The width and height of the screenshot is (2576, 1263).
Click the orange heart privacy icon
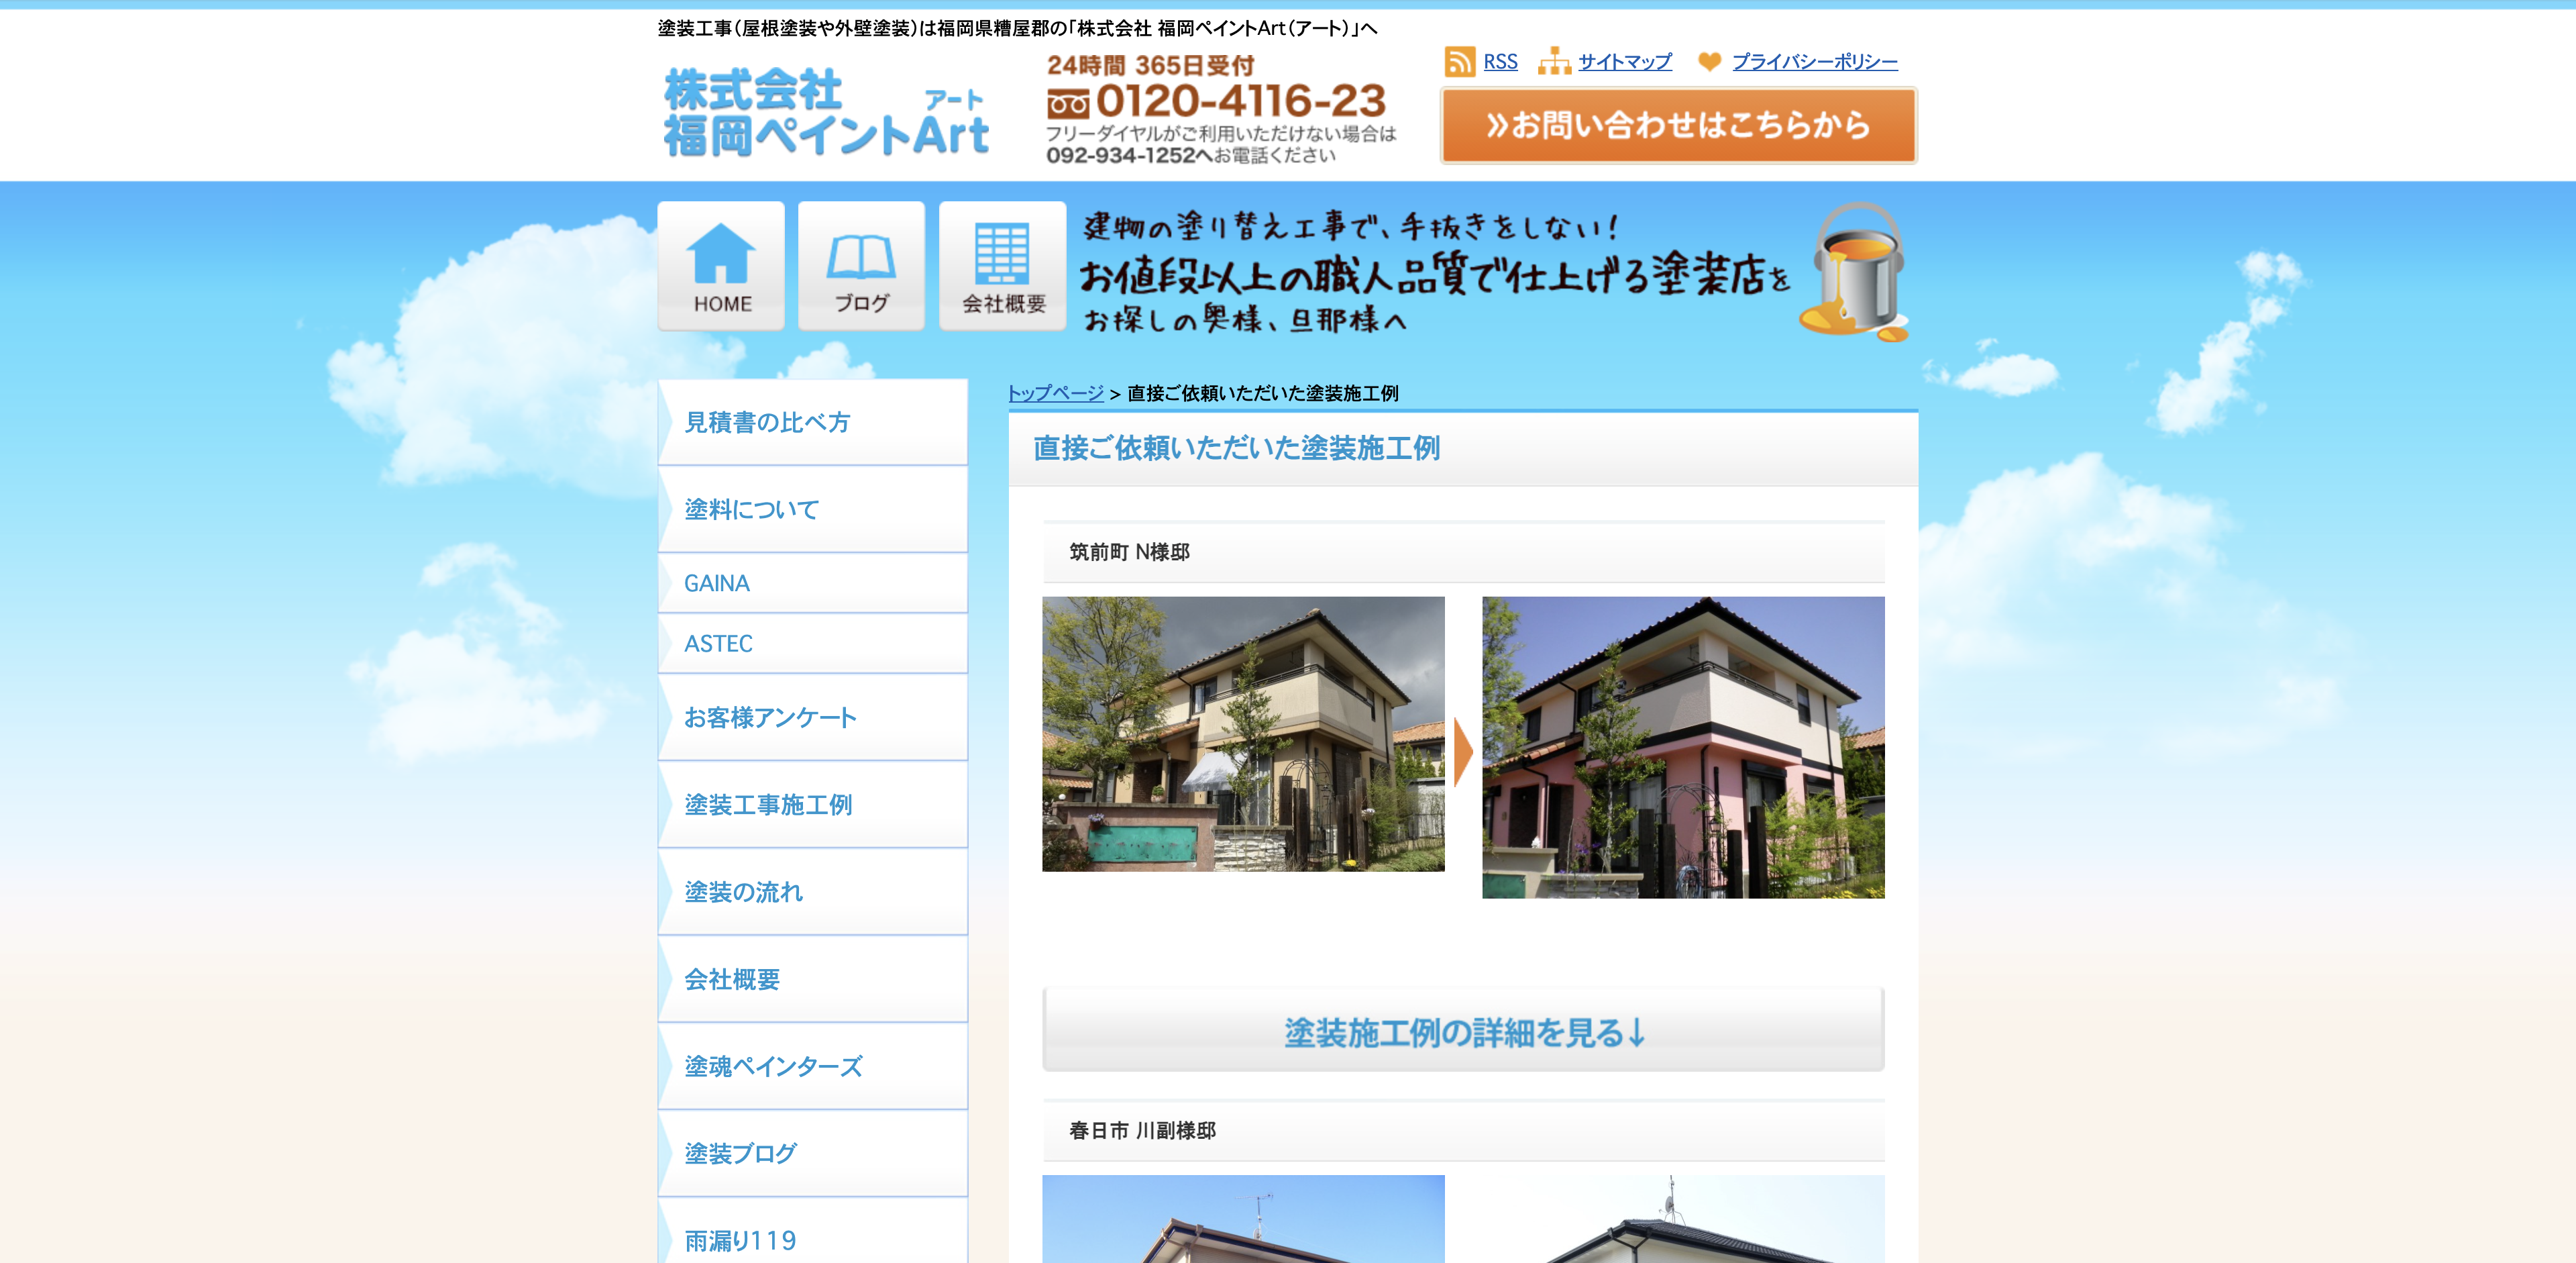1709,62
